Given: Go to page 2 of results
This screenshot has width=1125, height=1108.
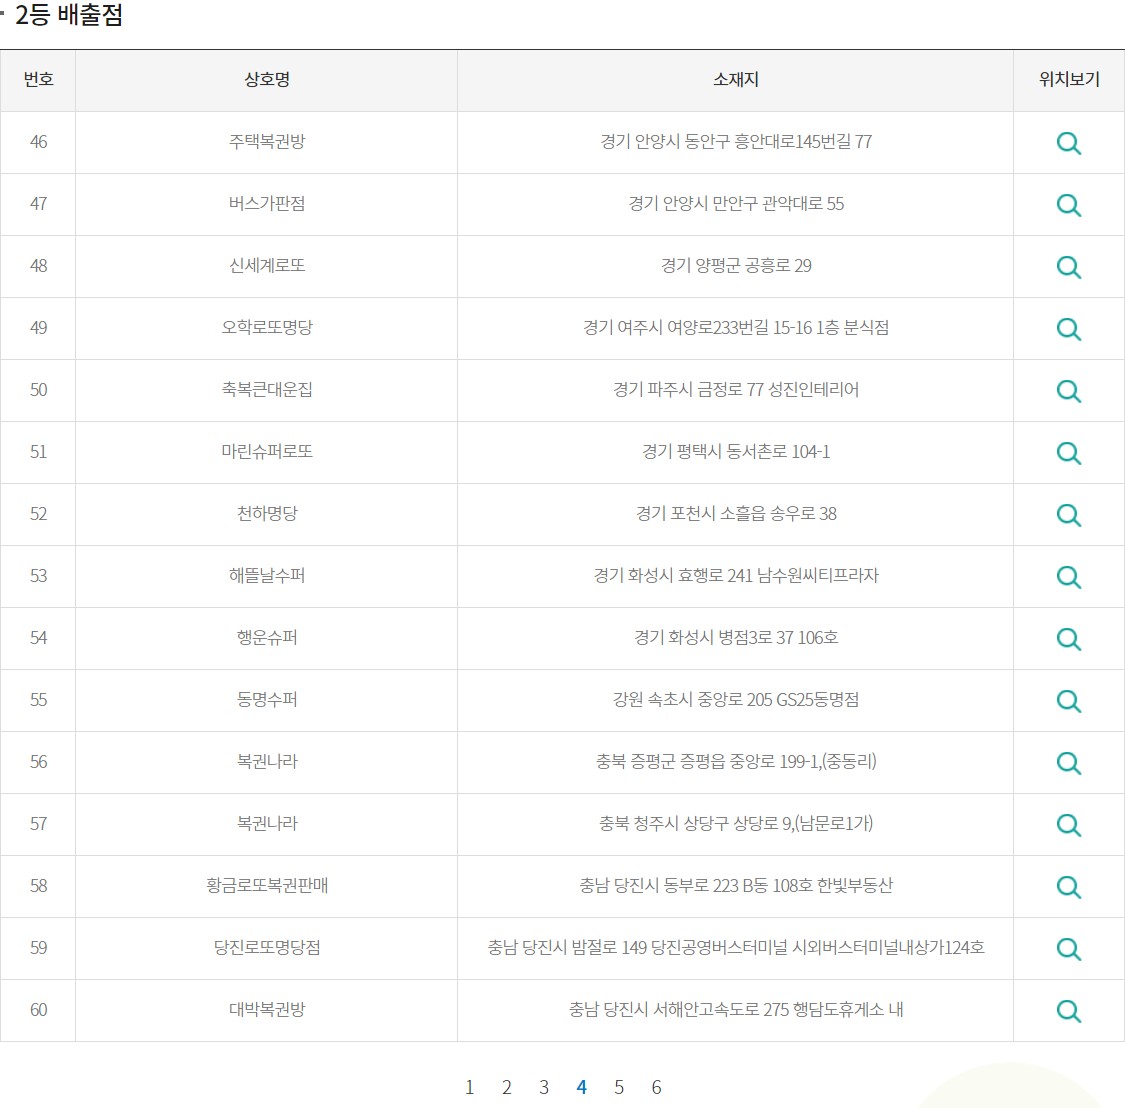Looking at the screenshot, I should (507, 1087).
